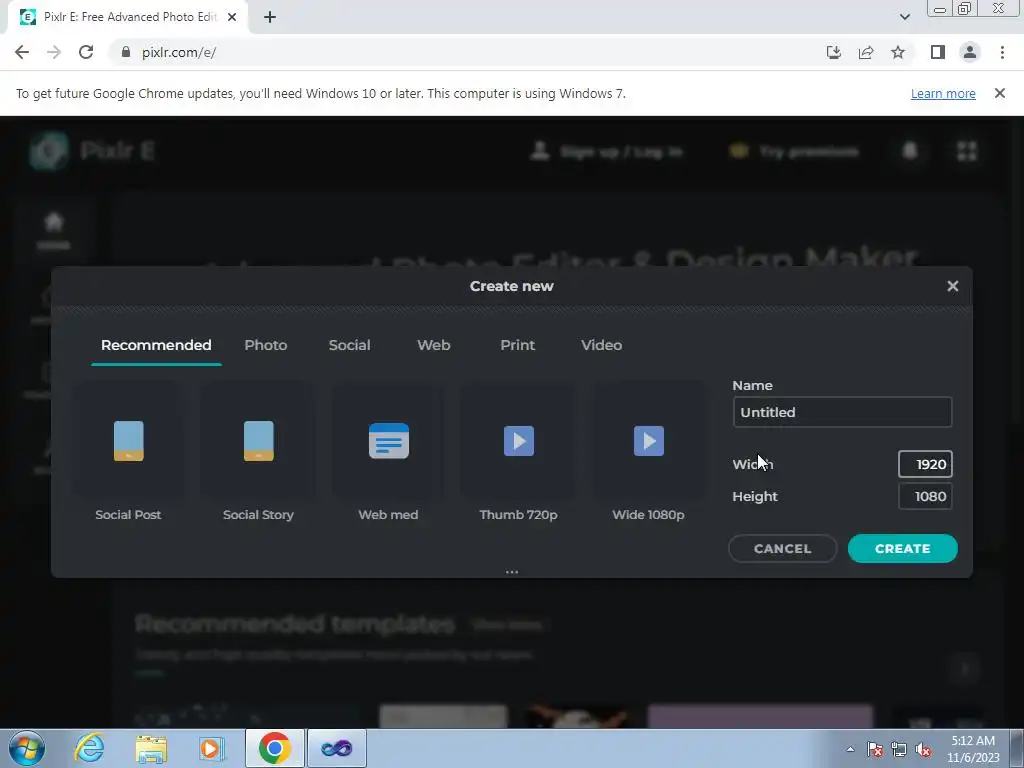Image resolution: width=1024 pixels, height=768 pixels.
Task: Open the Web tab
Action: pyautogui.click(x=434, y=345)
